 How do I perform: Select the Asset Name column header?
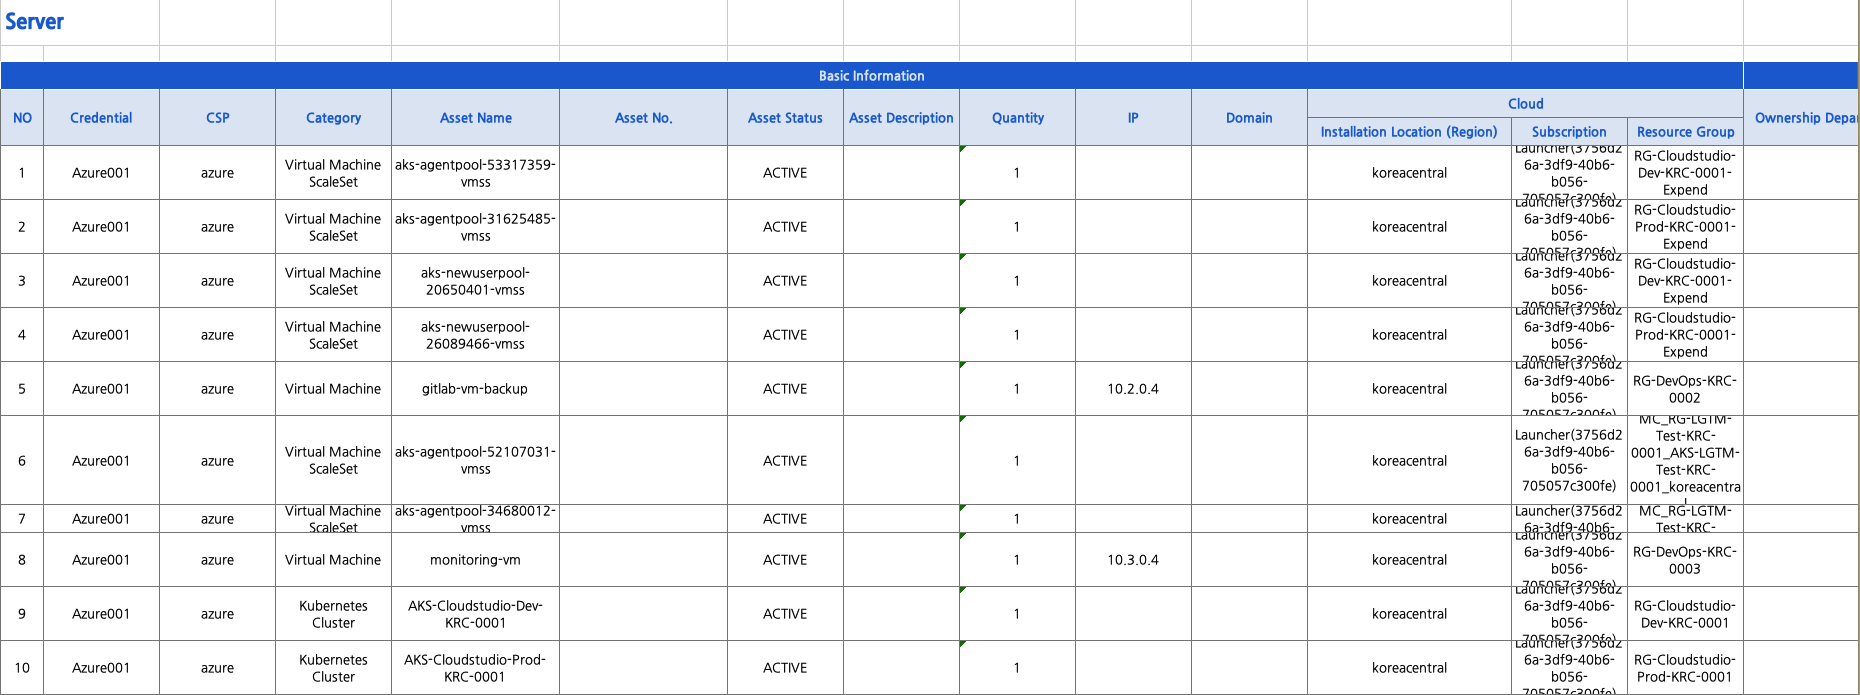pyautogui.click(x=475, y=118)
